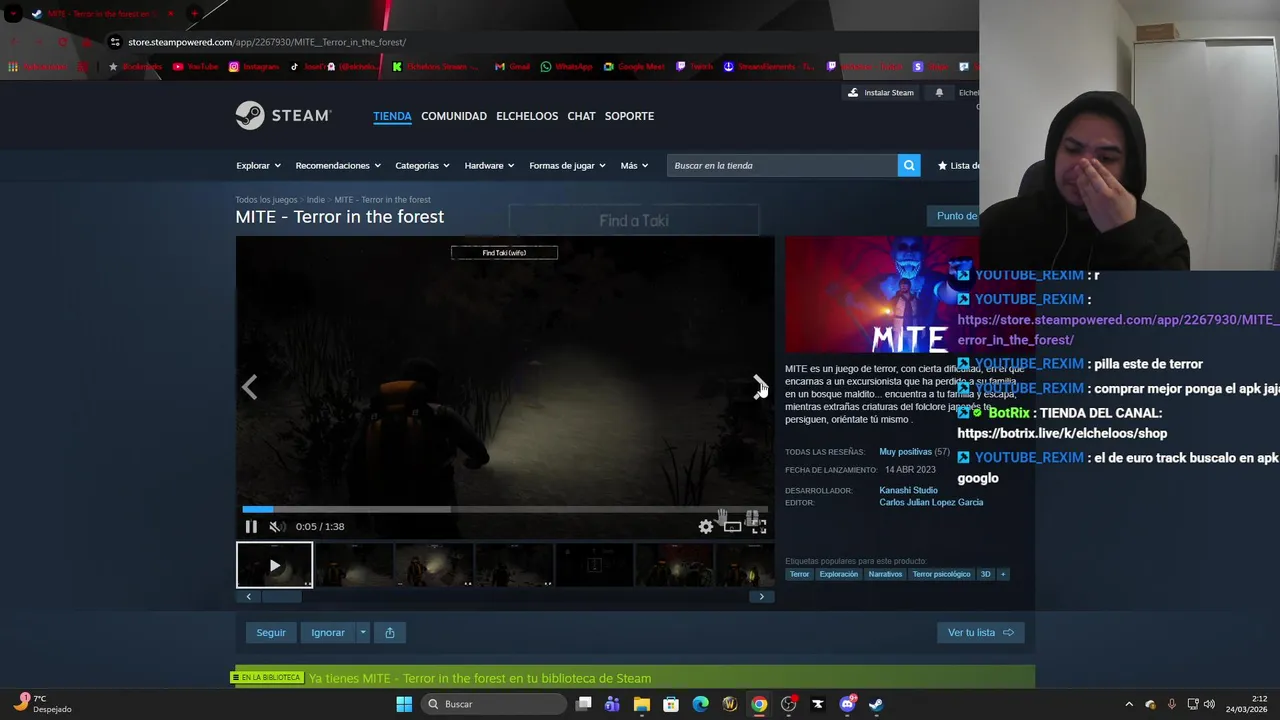Show hidden system tray icons chevron

click(x=1129, y=704)
